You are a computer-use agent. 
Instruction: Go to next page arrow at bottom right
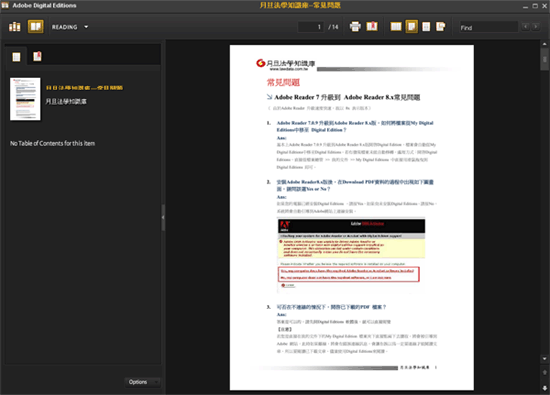click(544, 388)
